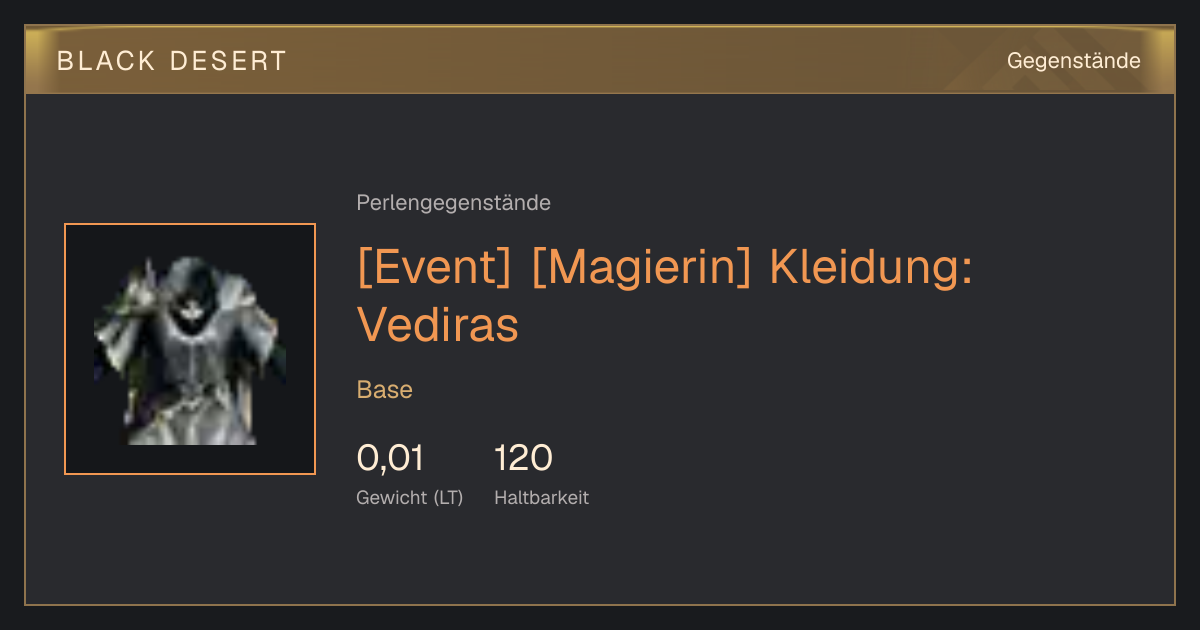Open the Gegenstände link in header
Viewport: 1200px width, 630px height.
pyautogui.click(x=1073, y=60)
